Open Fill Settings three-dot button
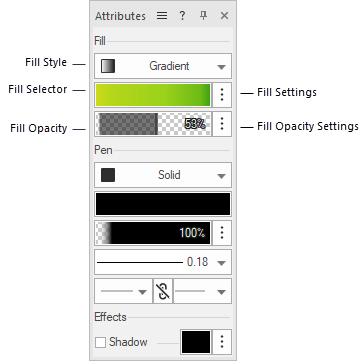Screen dimensions: 361x361 pos(222,95)
